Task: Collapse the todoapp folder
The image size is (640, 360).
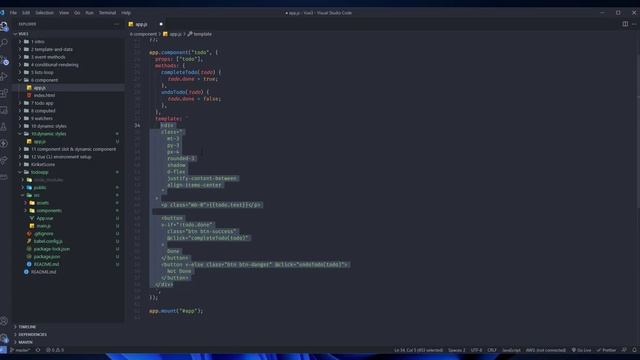Action: pos(68,172)
